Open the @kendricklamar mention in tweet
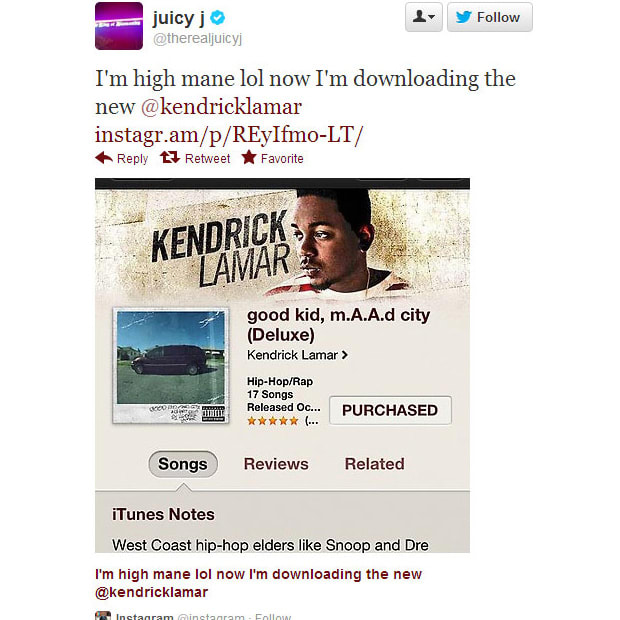The image size is (620, 620). [221, 107]
